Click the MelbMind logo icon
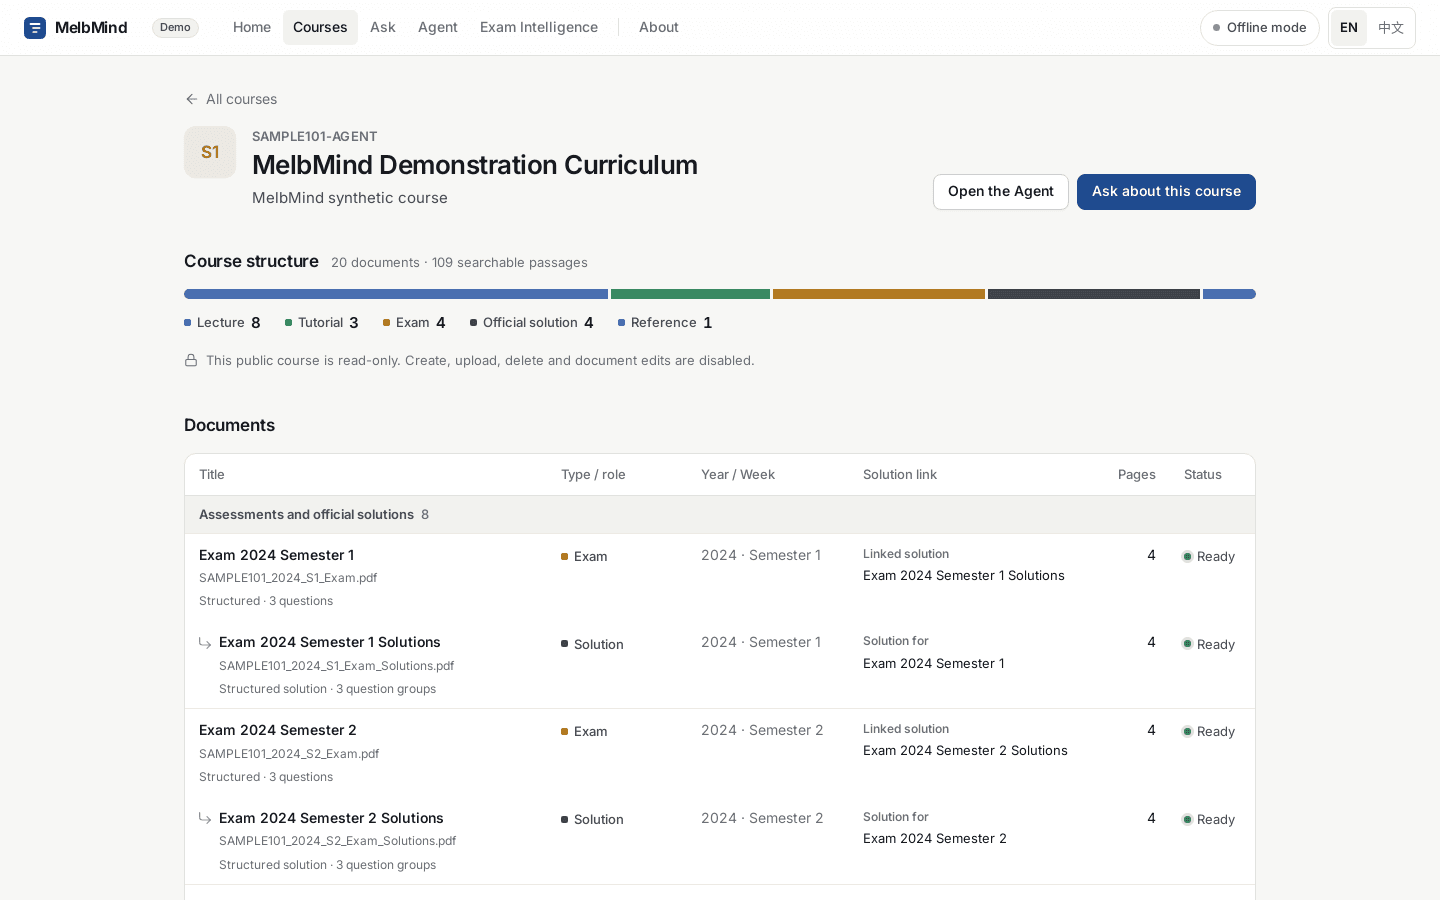 tap(35, 28)
